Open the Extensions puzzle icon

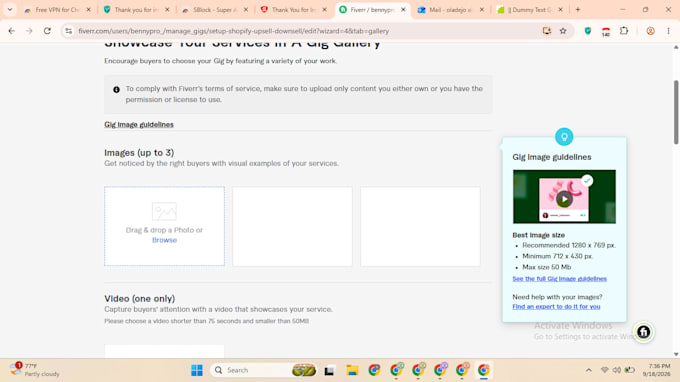624,31
